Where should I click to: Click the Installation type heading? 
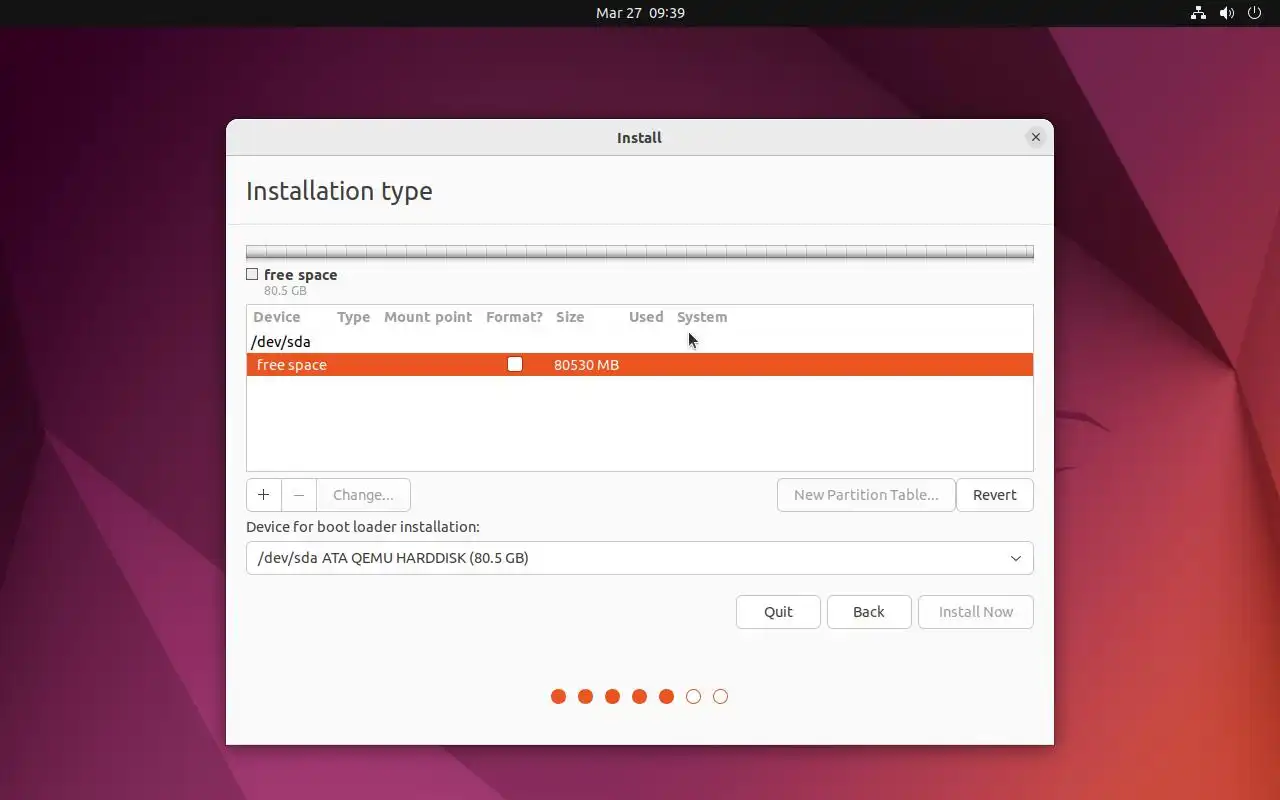click(339, 191)
